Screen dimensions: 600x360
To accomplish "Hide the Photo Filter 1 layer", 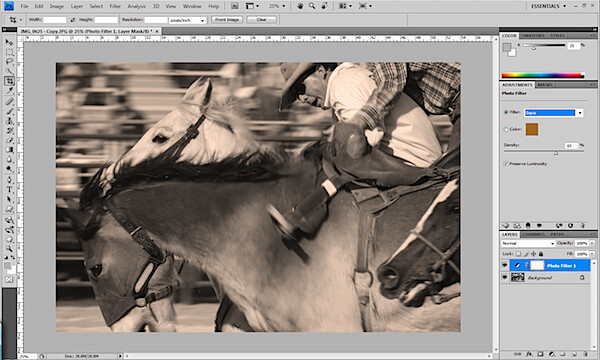I will (505, 265).
